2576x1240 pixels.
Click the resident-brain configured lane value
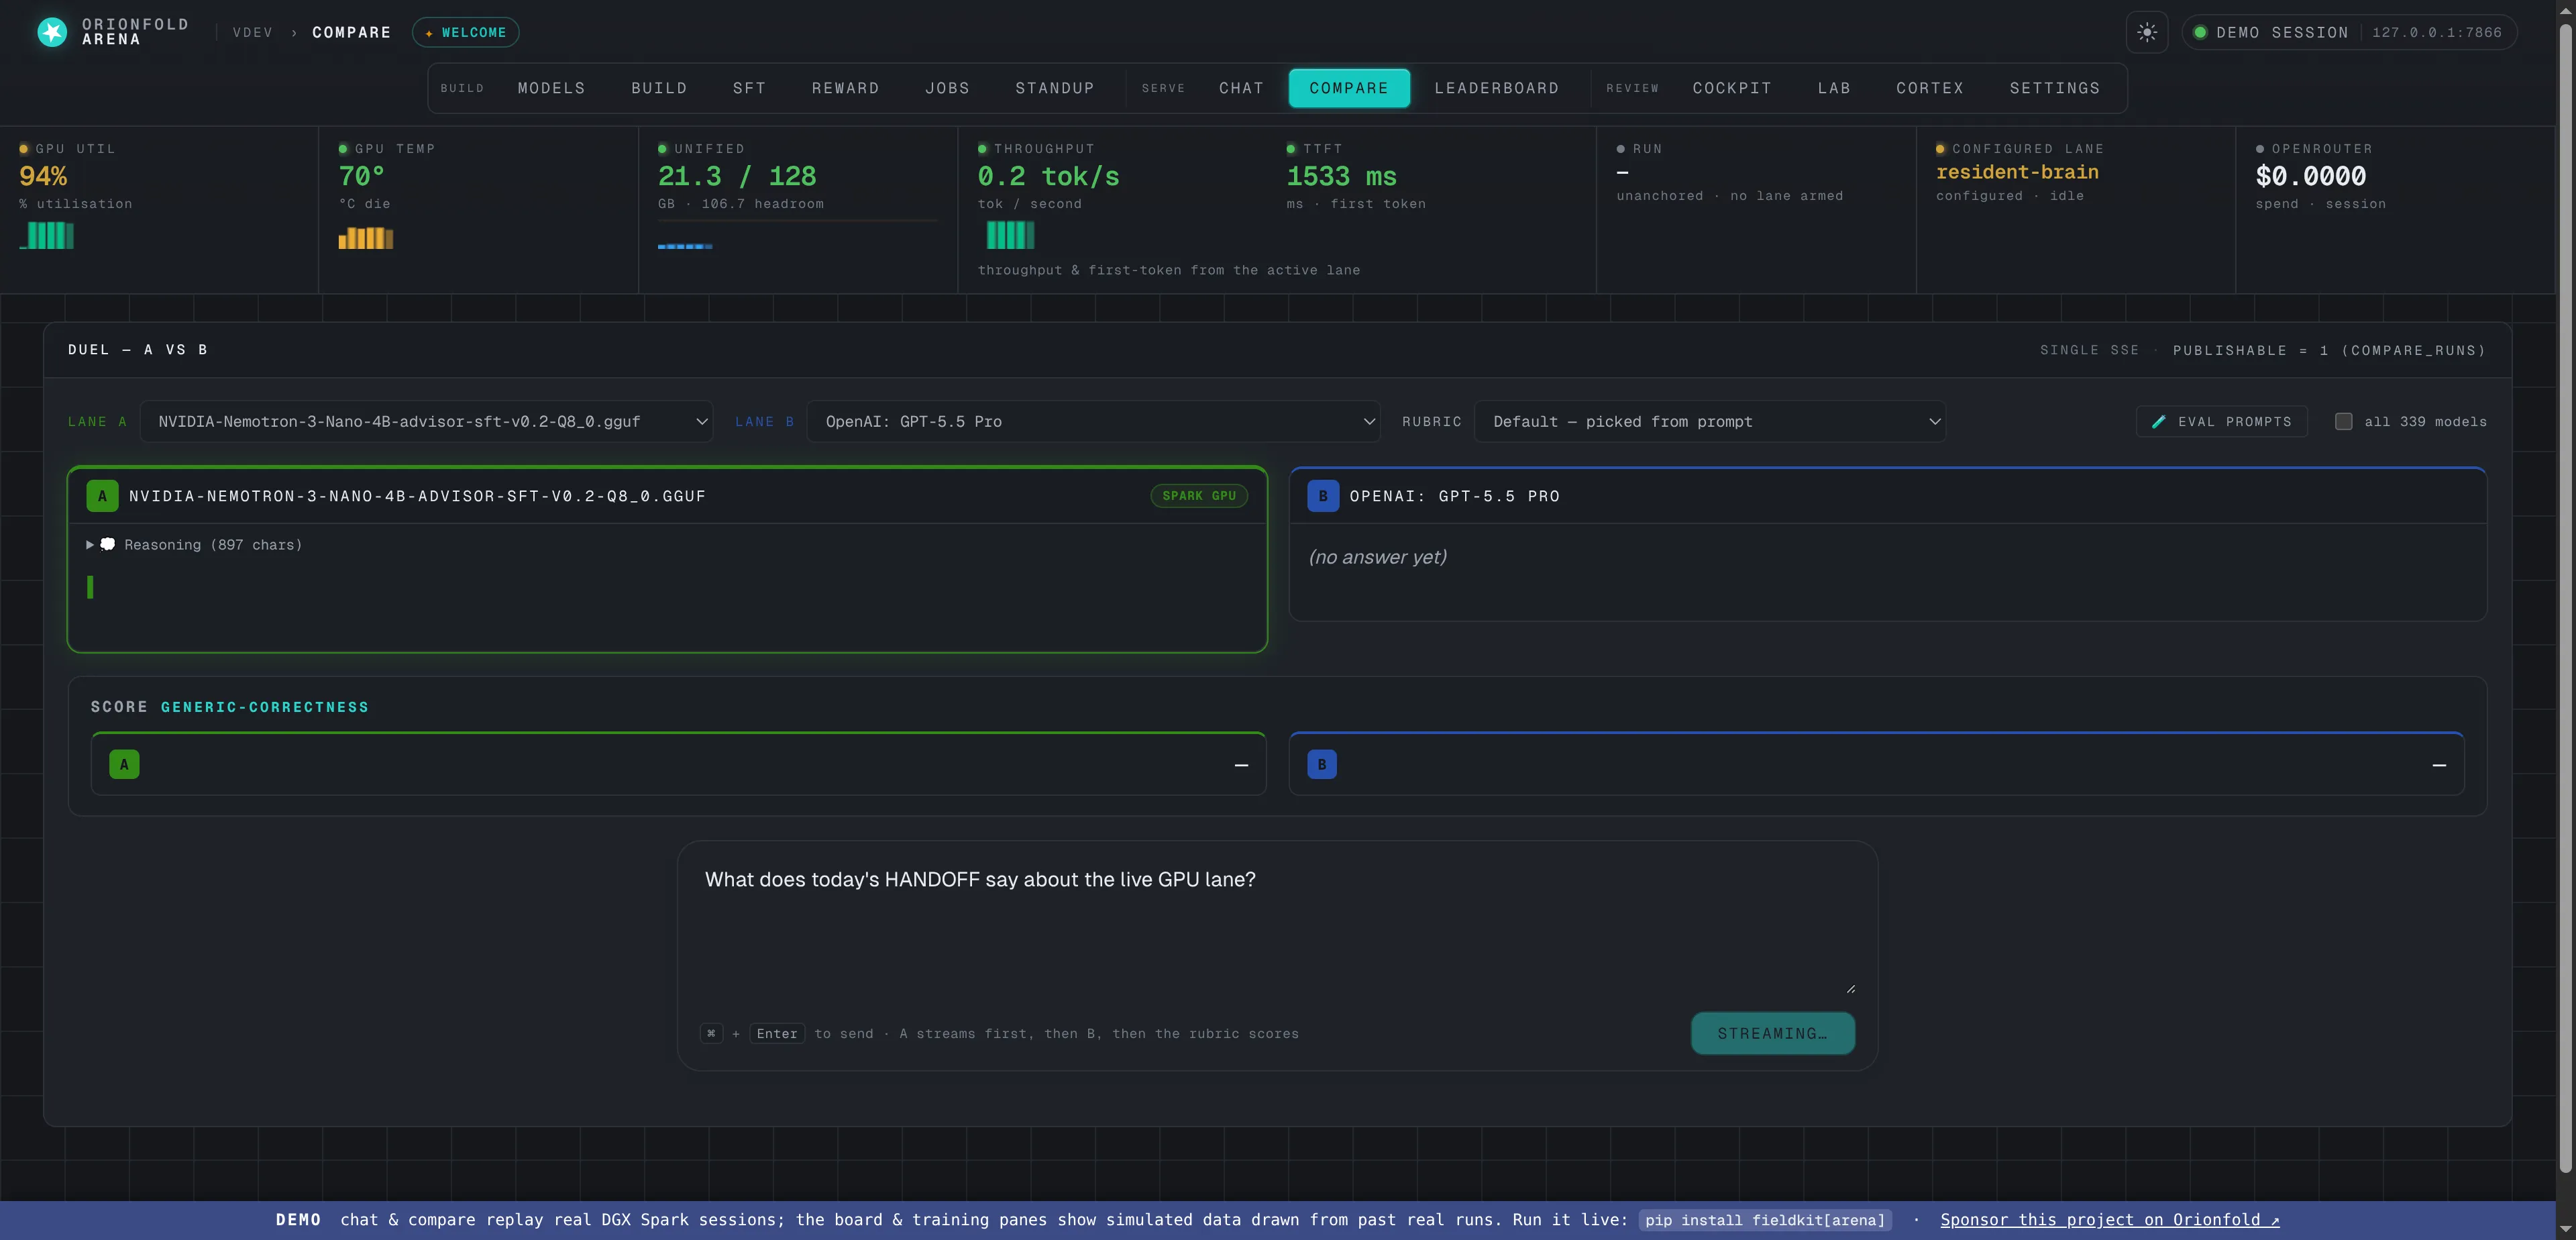coord(2017,172)
